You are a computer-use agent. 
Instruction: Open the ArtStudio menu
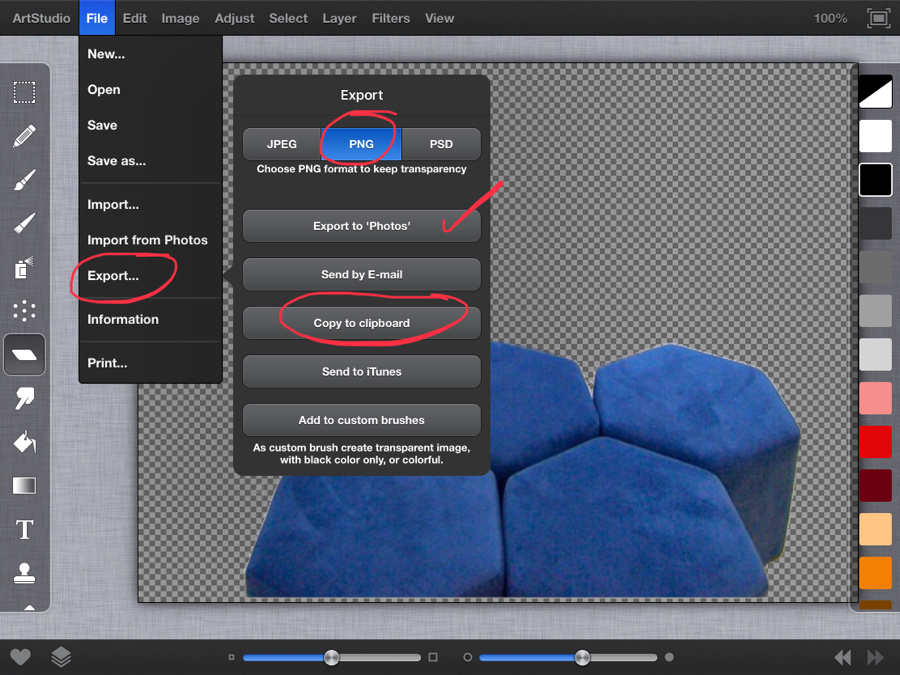coord(41,18)
